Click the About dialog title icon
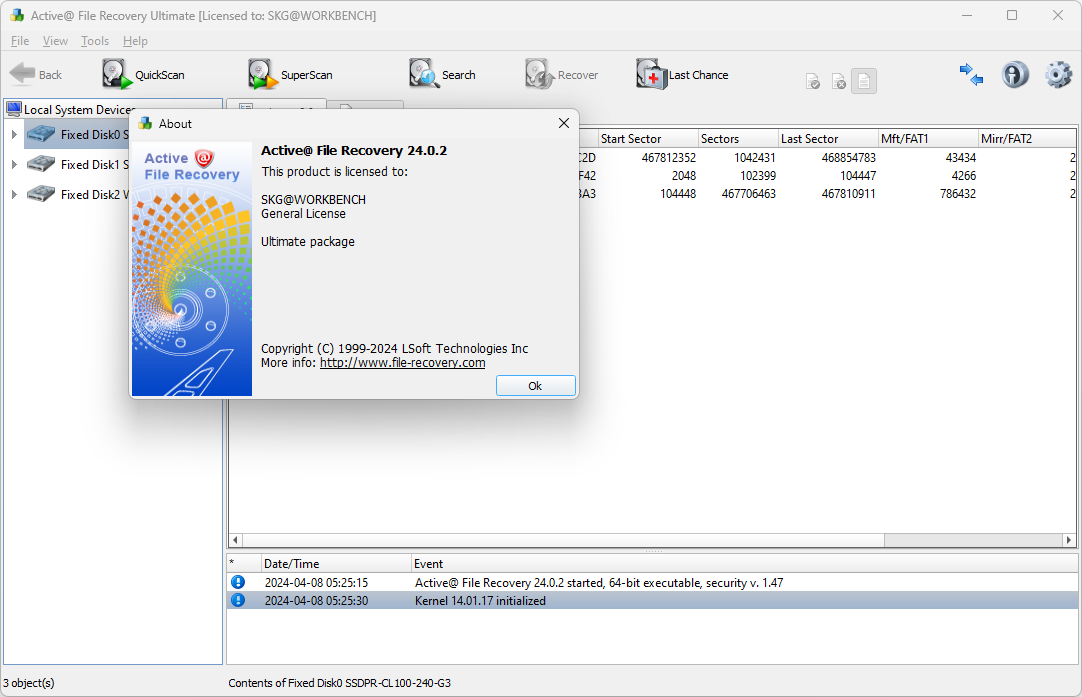This screenshot has height=697, width=1082. coord(145,124)
